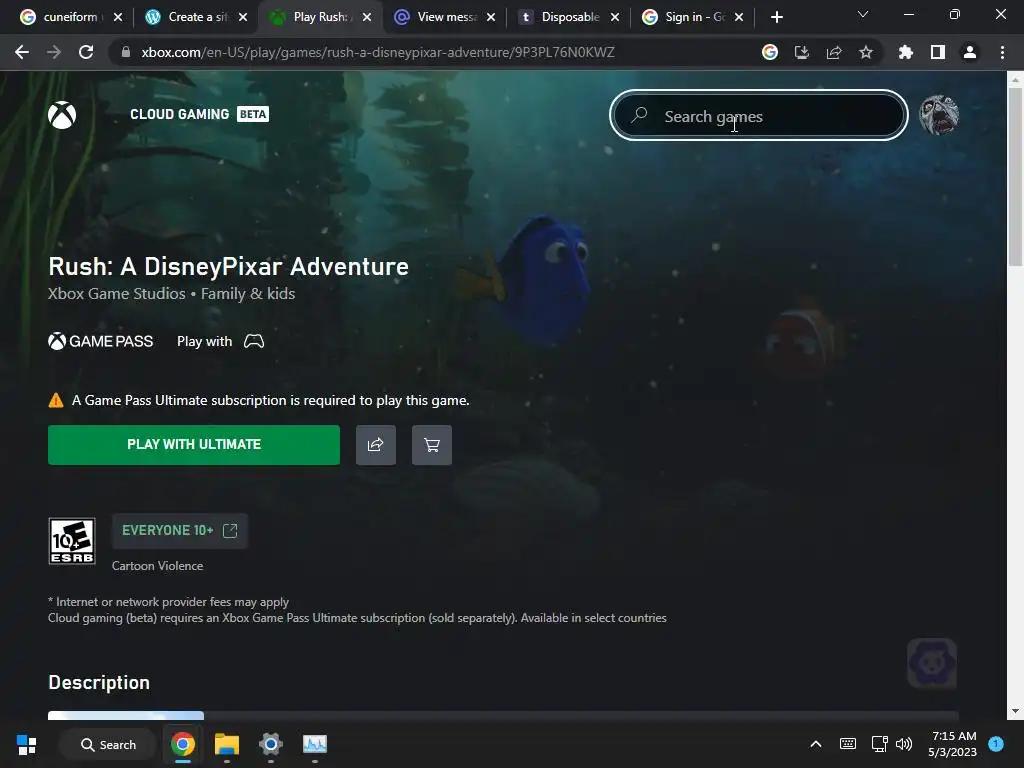Open the Chrome extensions puzzle icon
Screen dimensions: 1024x768
(x=906, y=52)
